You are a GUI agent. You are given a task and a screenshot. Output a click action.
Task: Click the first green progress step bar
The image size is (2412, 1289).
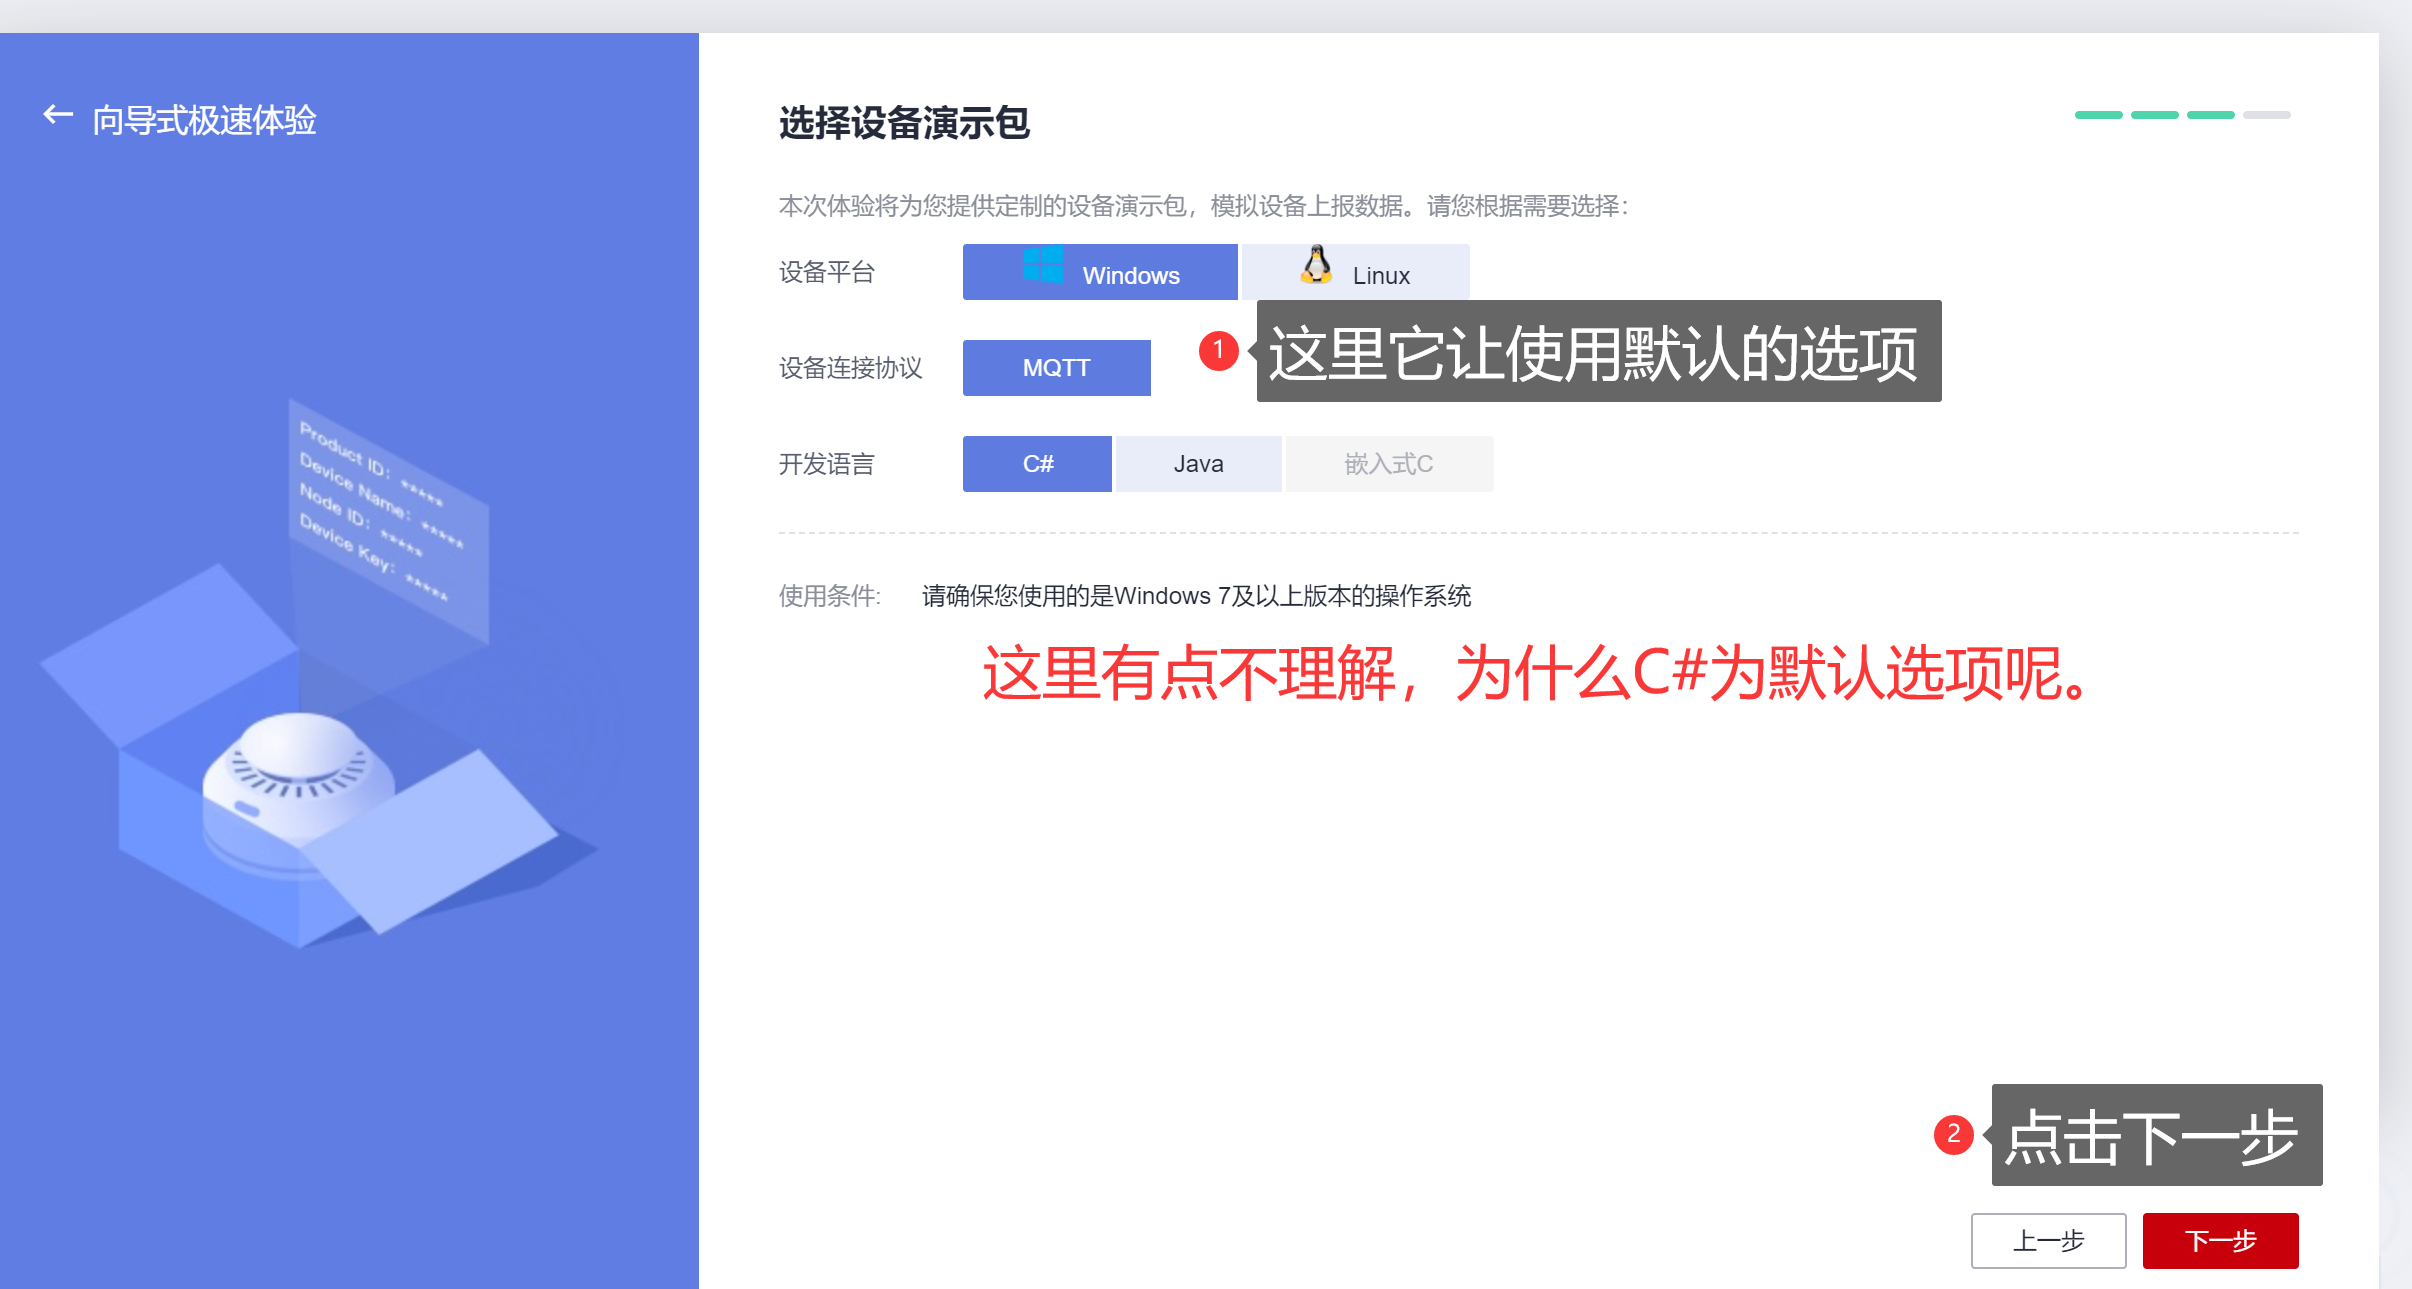point(2098,115)
